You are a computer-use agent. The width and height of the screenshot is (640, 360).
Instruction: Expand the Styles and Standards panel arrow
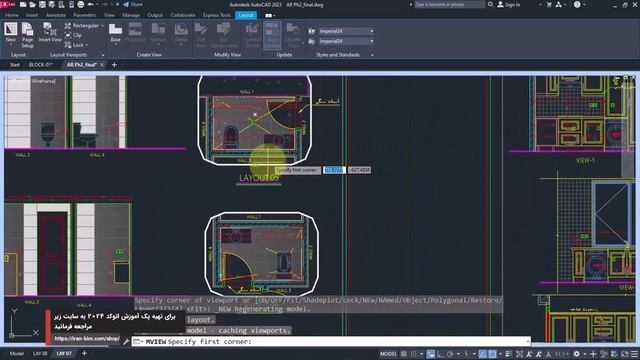coord(372,55)
